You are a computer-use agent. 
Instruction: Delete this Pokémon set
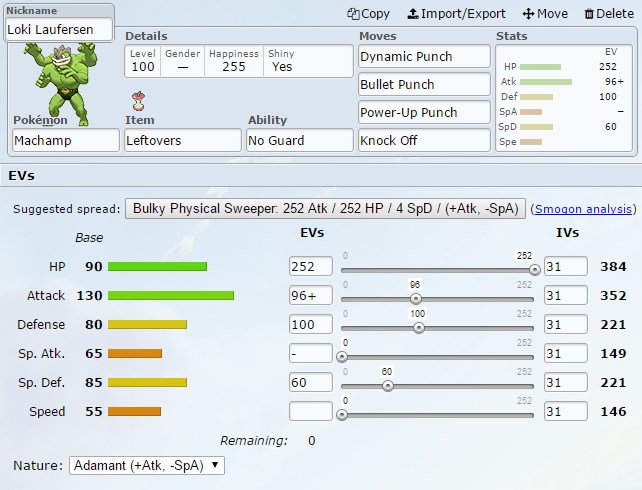point(609,14)
